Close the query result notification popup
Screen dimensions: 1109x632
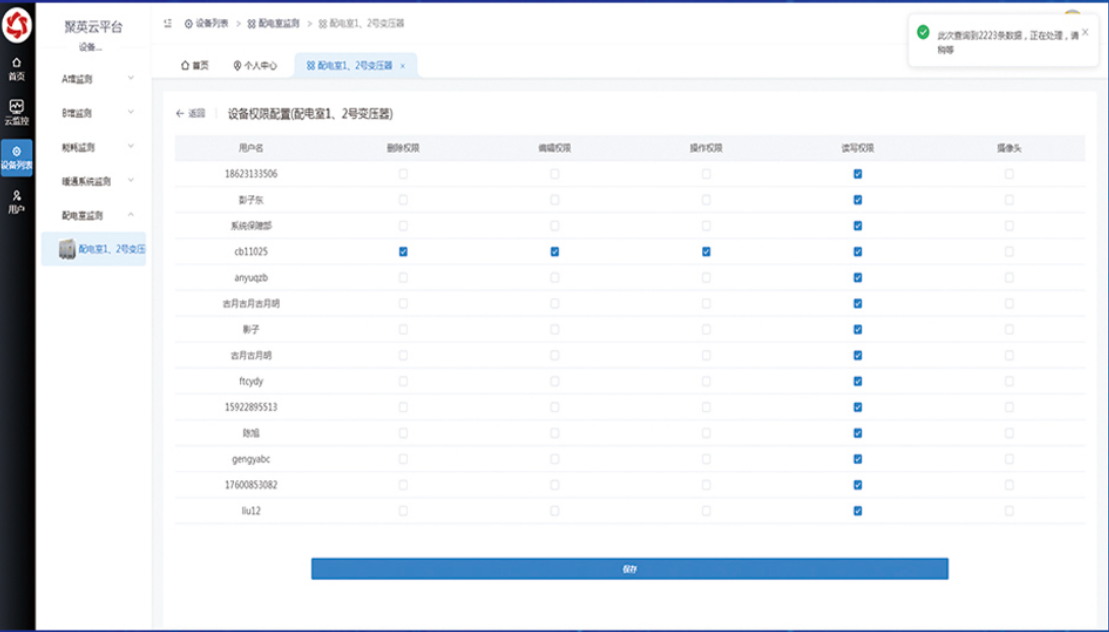coord(1087,30)
